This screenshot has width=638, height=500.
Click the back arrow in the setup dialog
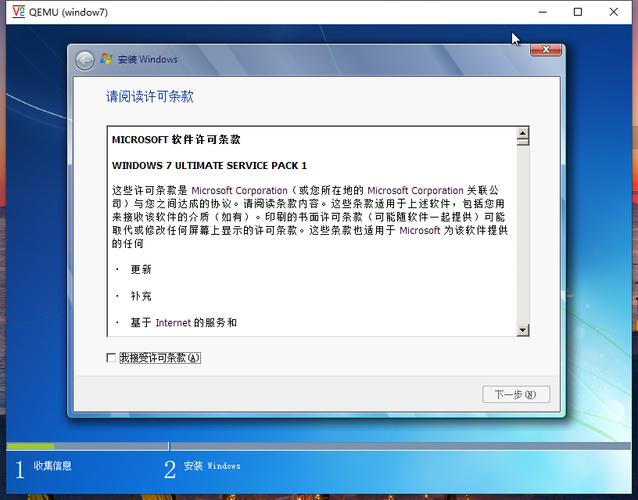[85, 61]
